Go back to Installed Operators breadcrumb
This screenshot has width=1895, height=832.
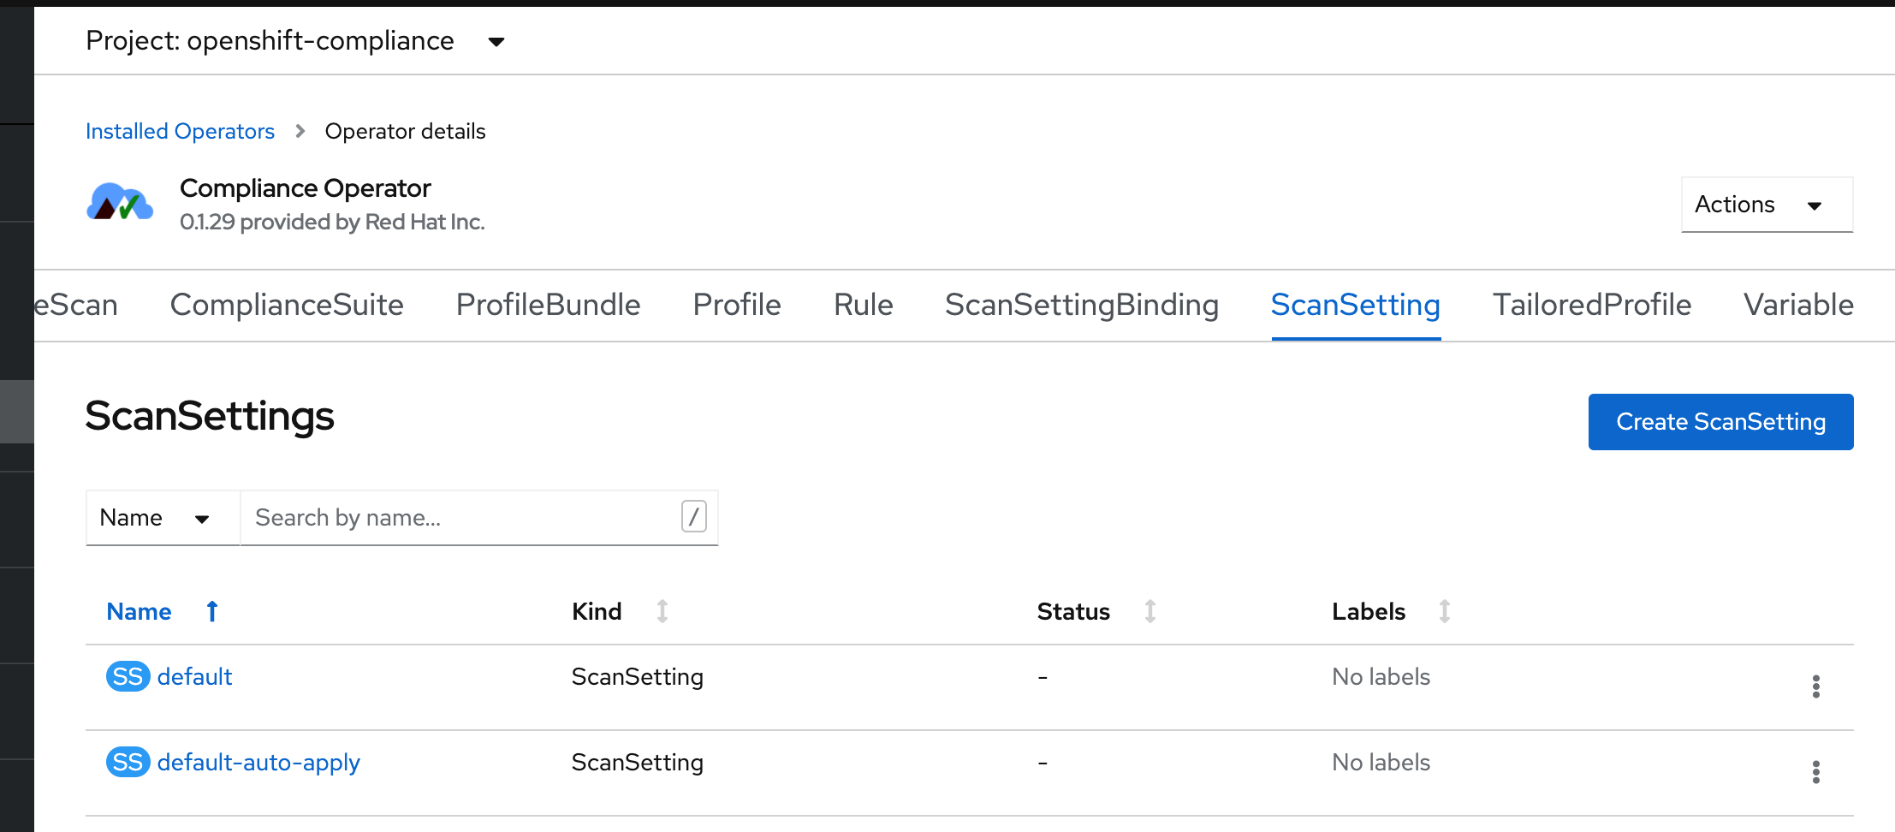click(x=180, y=131)
